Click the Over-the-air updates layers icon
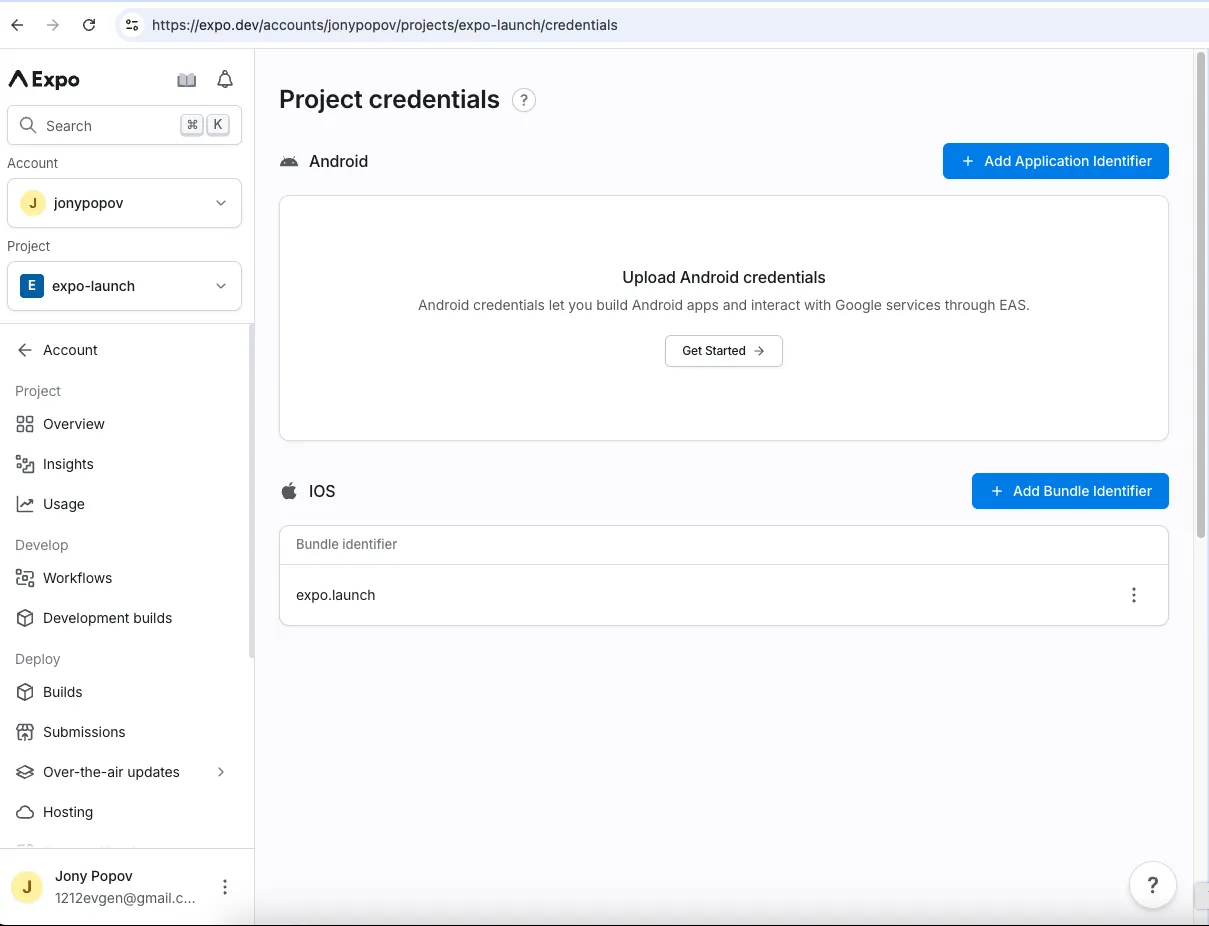Screen dimensions: 1209x926 tap(25, 772)
